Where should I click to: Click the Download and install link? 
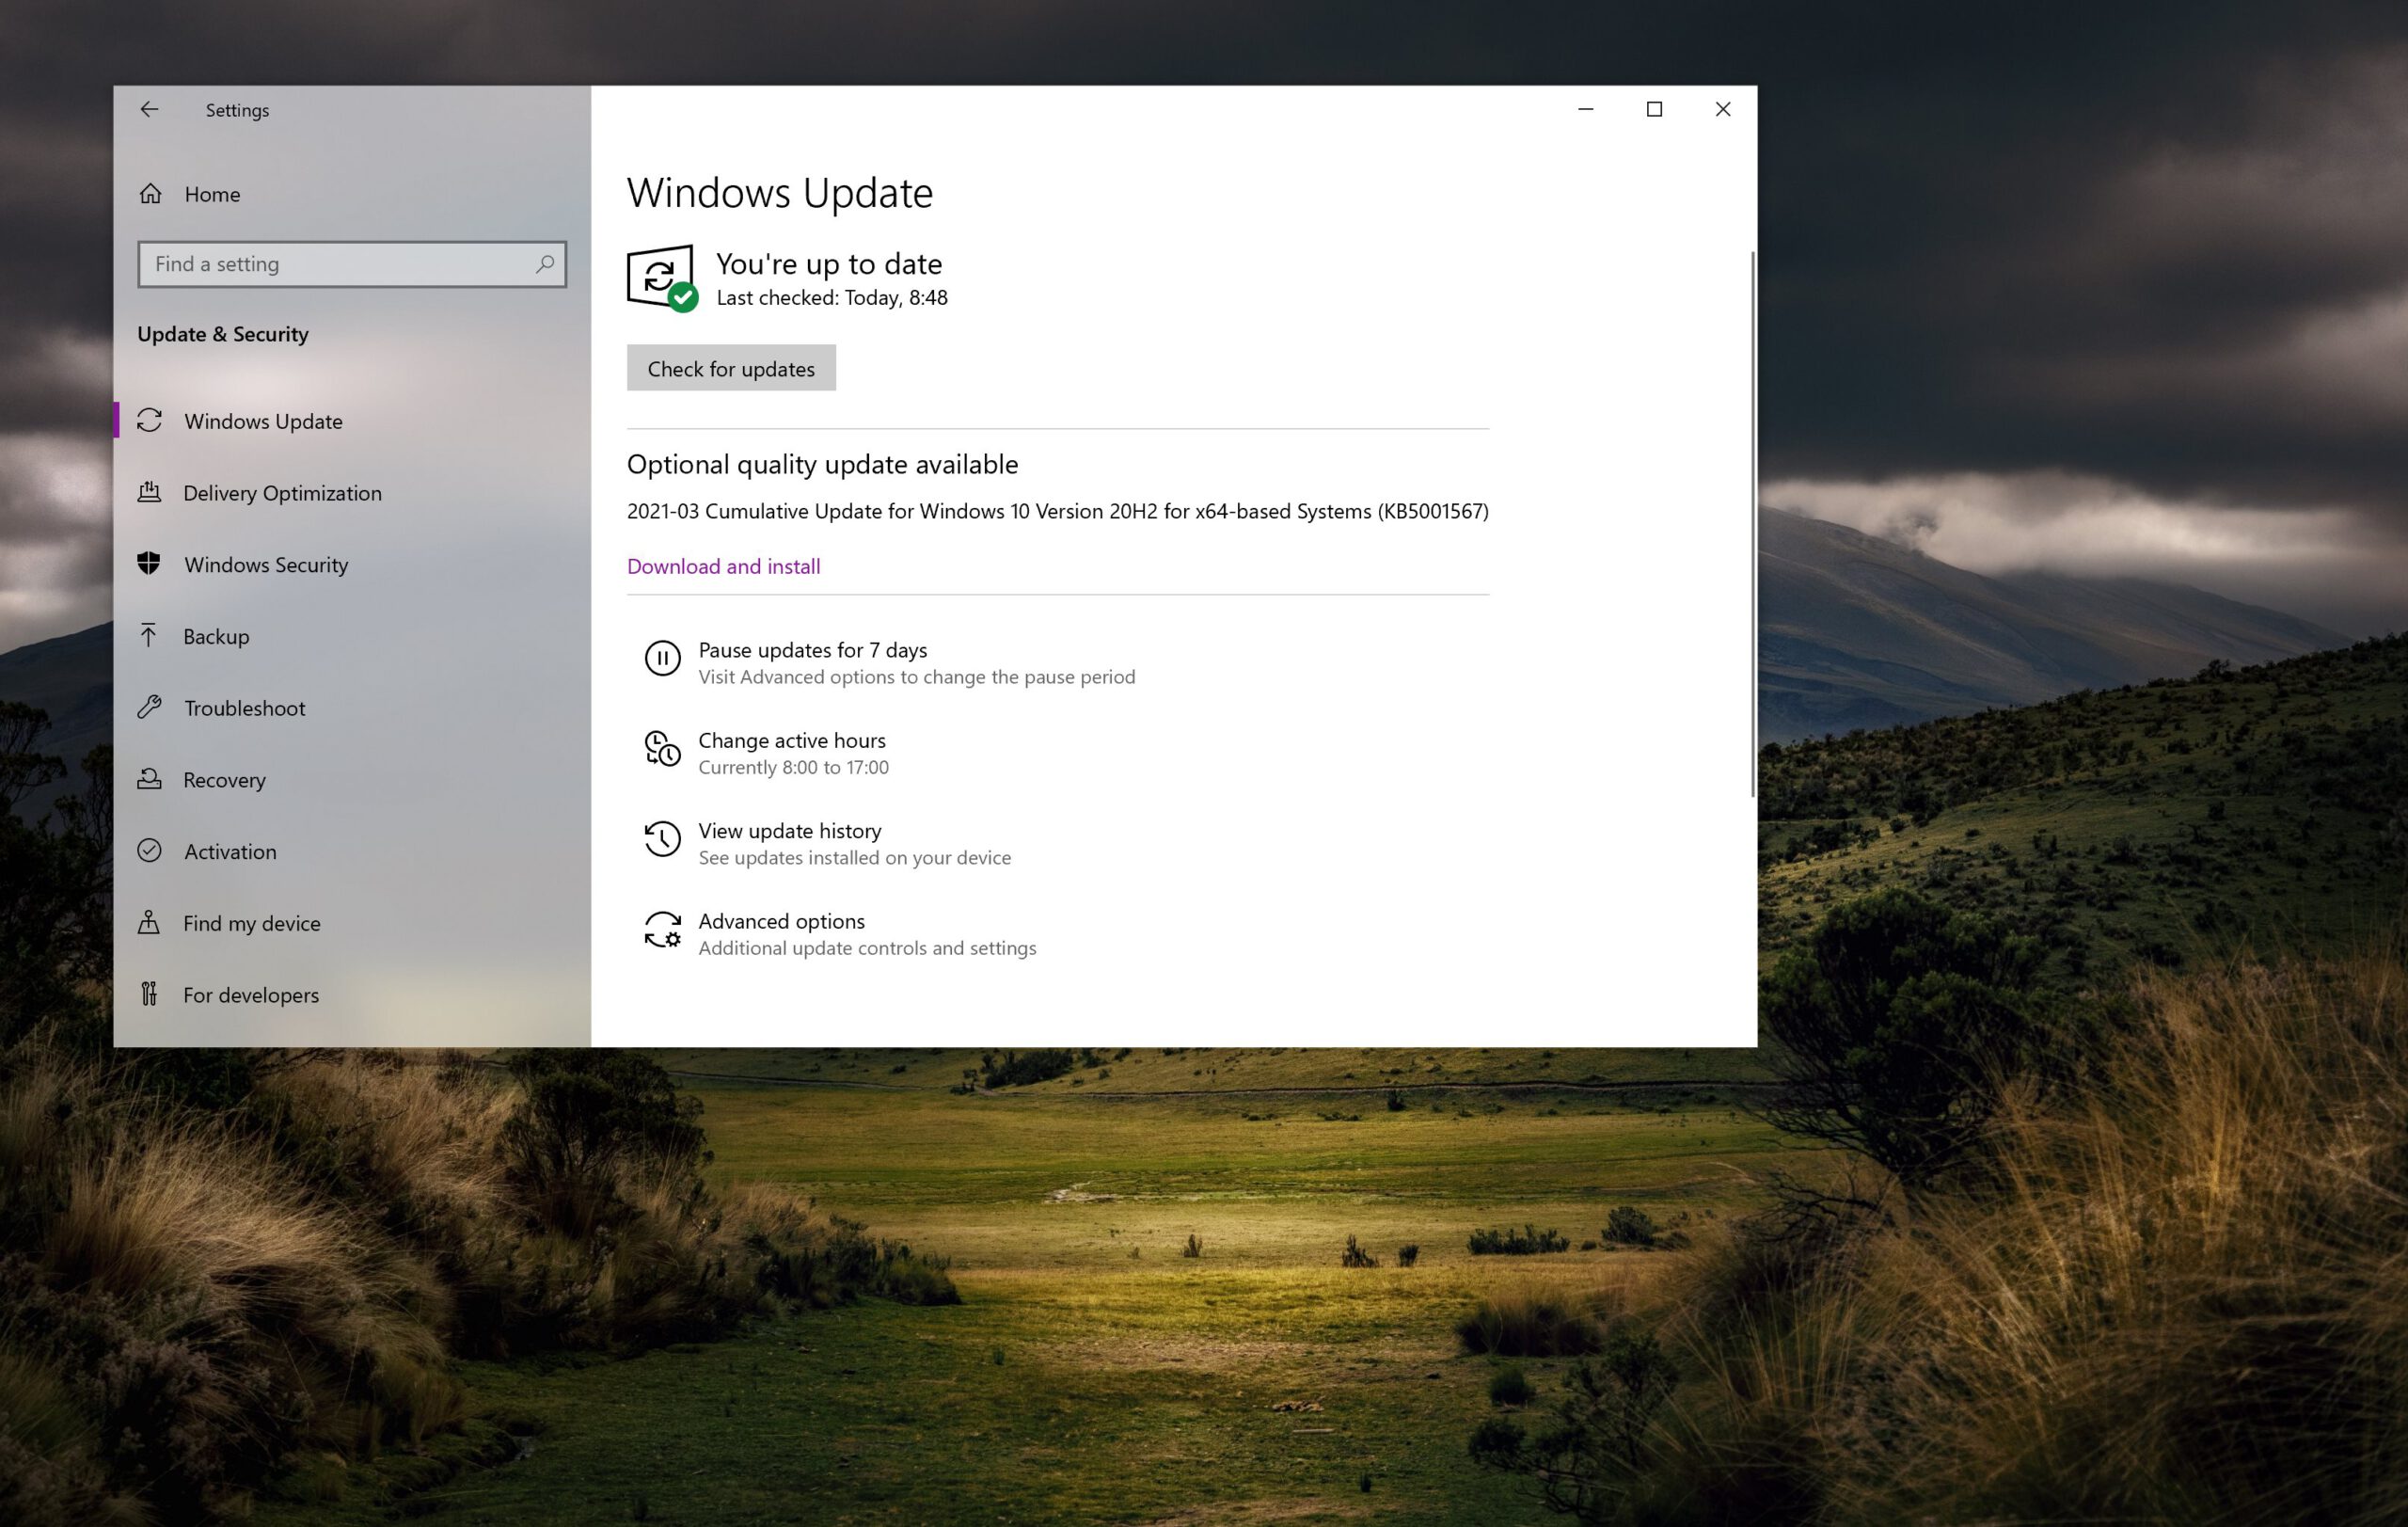pos(723,566)
